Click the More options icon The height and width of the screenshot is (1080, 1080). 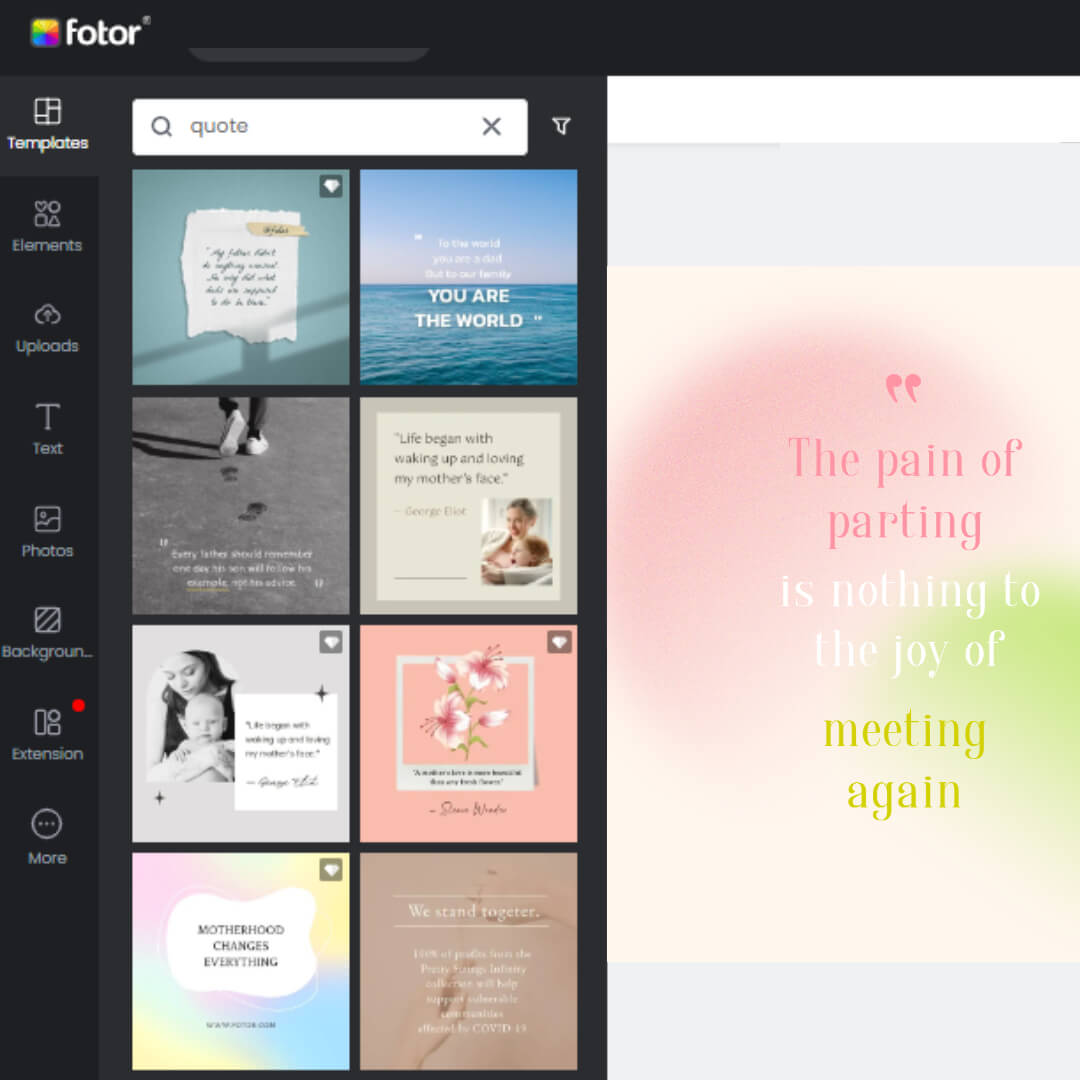[47, 838]
